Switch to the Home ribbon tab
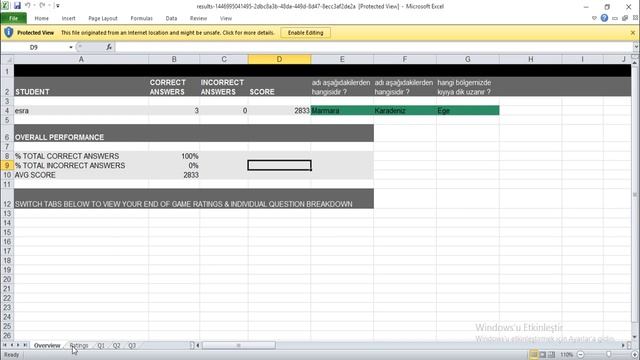 point(42,18)
